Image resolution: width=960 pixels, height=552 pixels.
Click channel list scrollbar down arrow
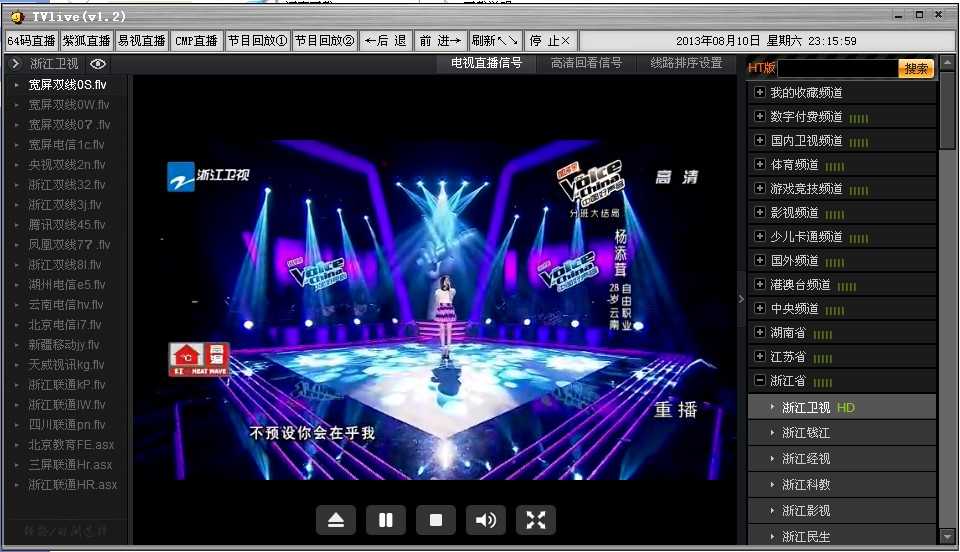(947, 537)
